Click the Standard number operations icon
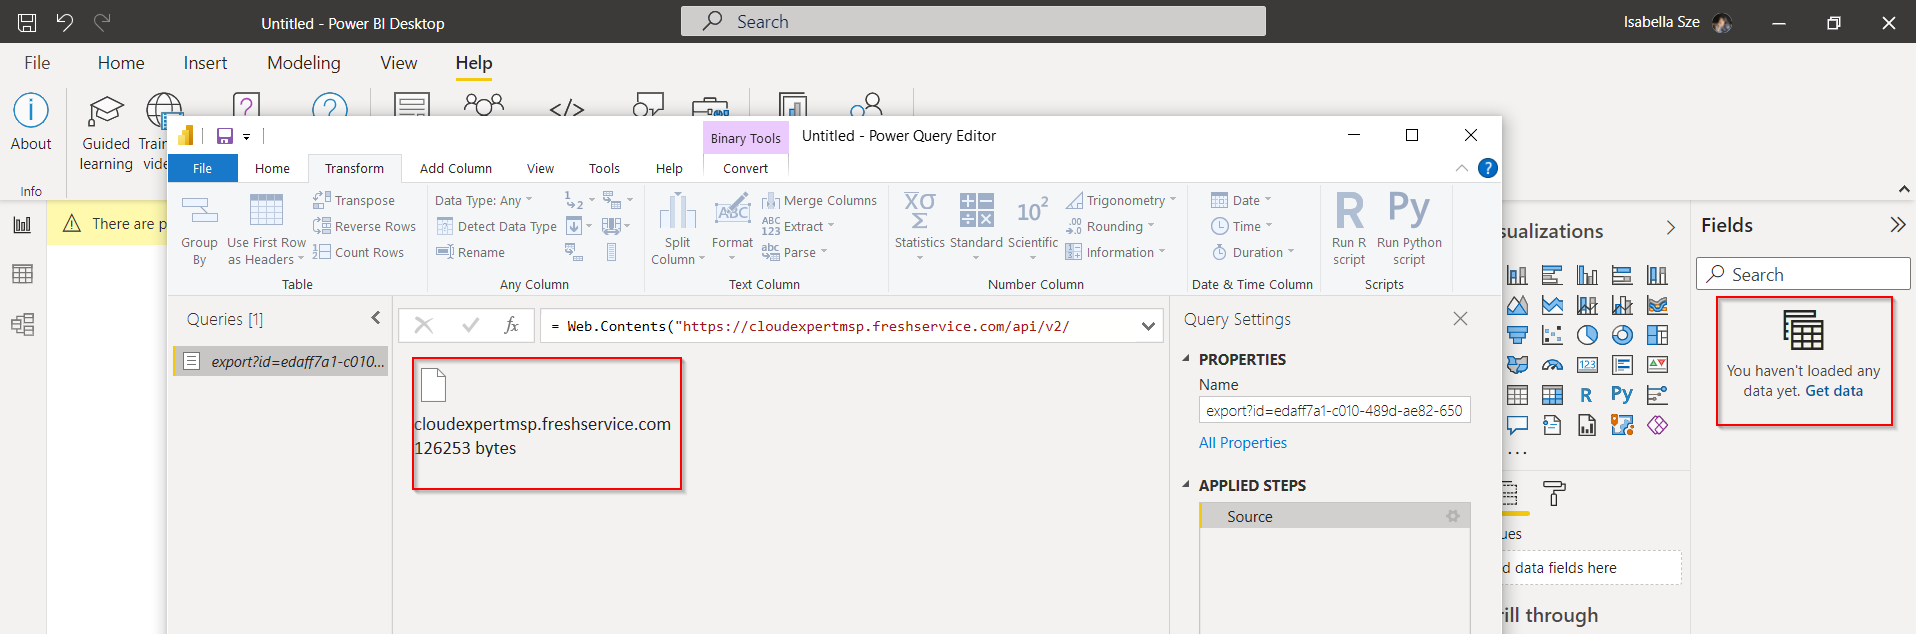Screen dimensions: 1916x634 click(x=976, y=211)
